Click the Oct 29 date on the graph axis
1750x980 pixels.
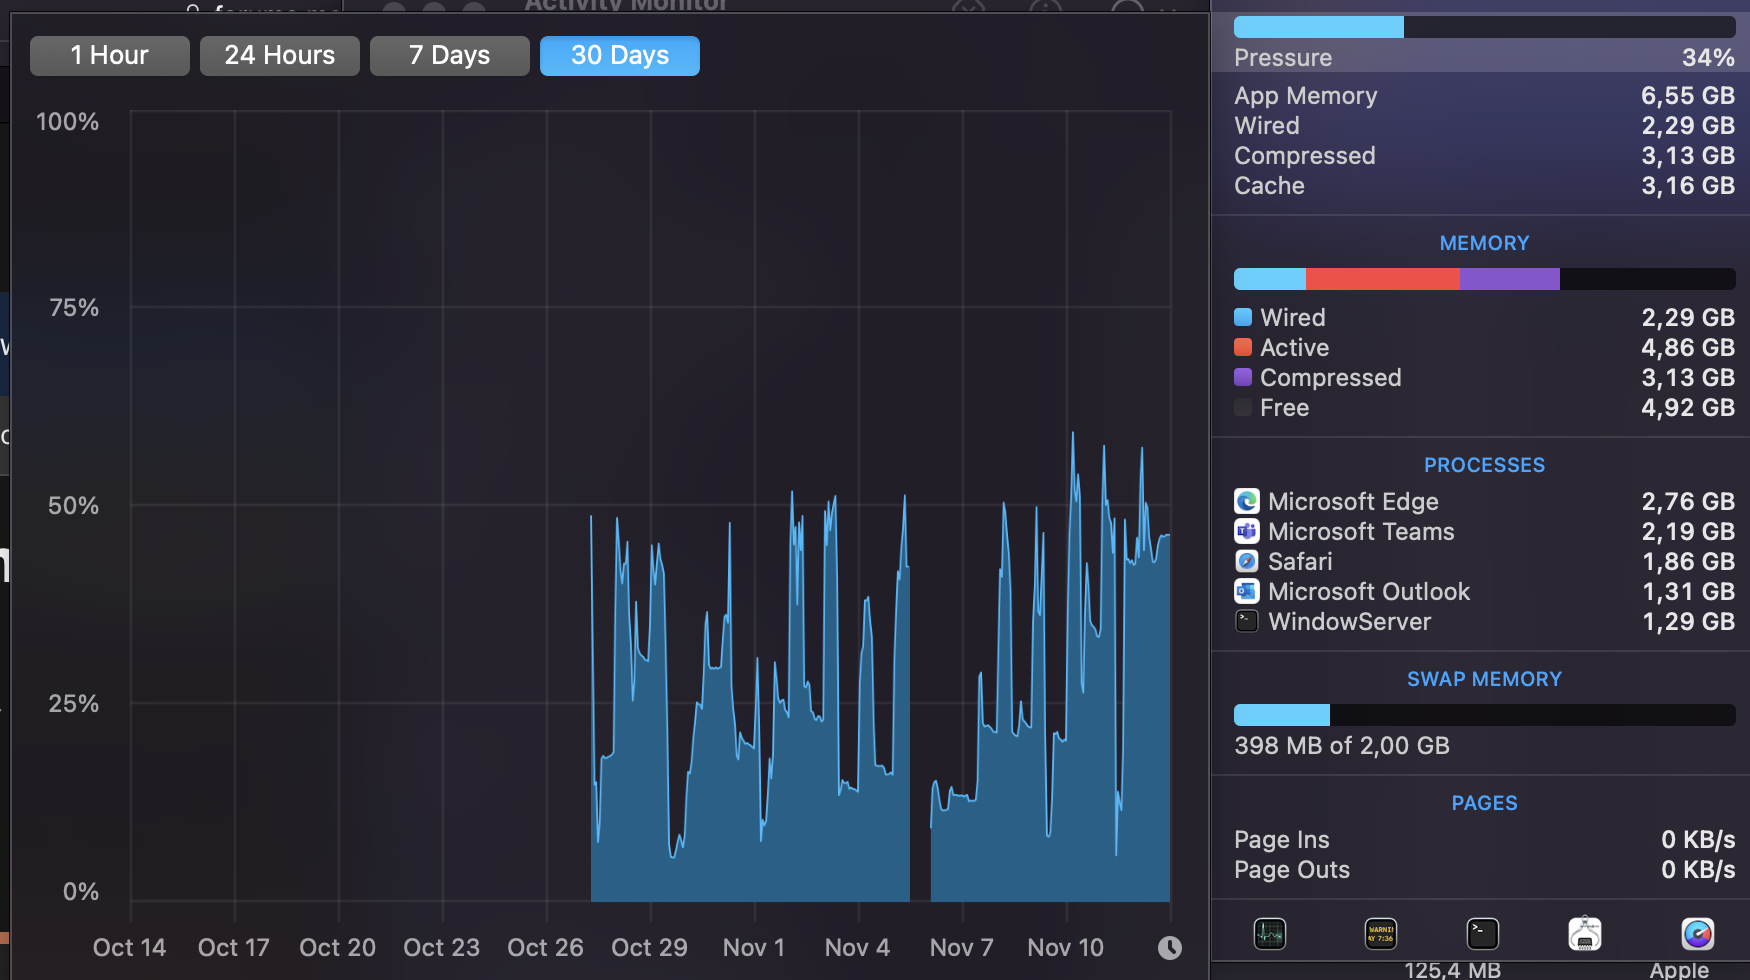(649, 947)
